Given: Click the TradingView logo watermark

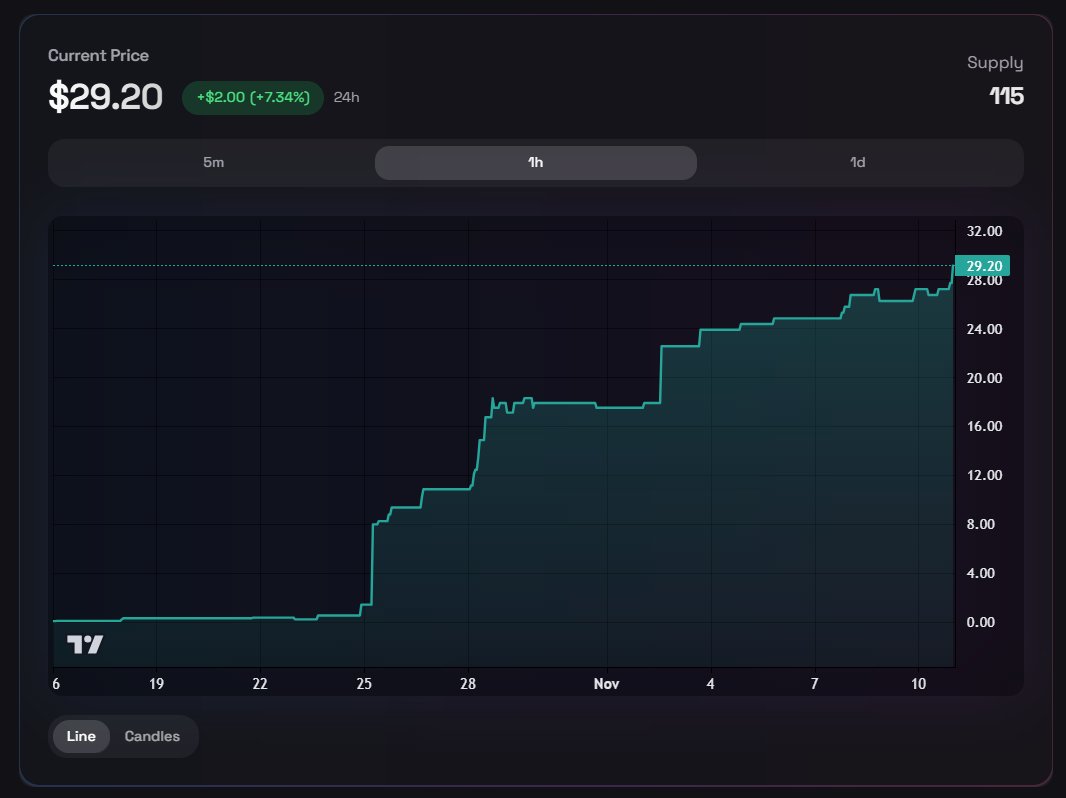Looking at the screenshot, I should coord(85,643).
